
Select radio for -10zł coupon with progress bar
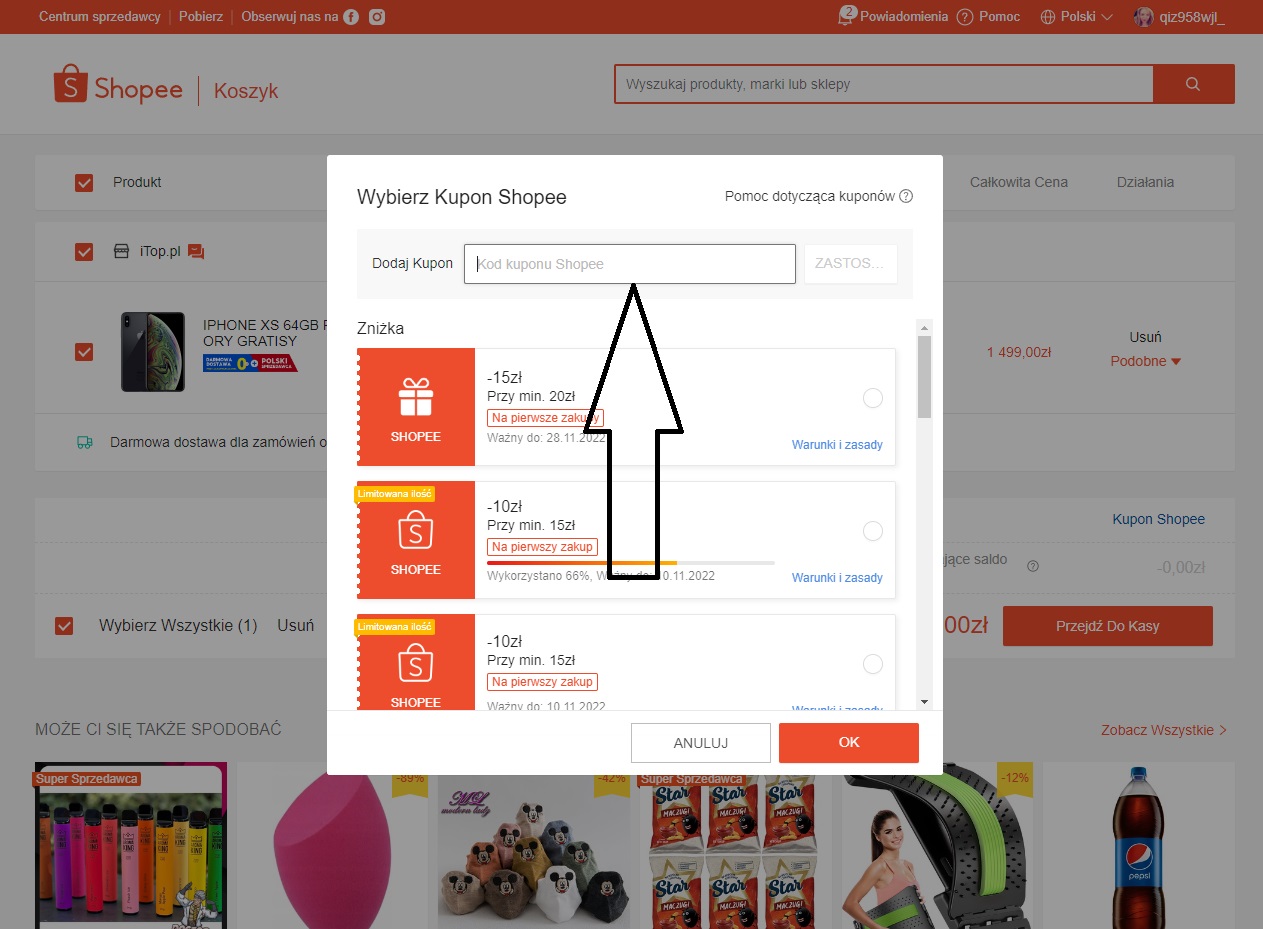coord(873,531)
